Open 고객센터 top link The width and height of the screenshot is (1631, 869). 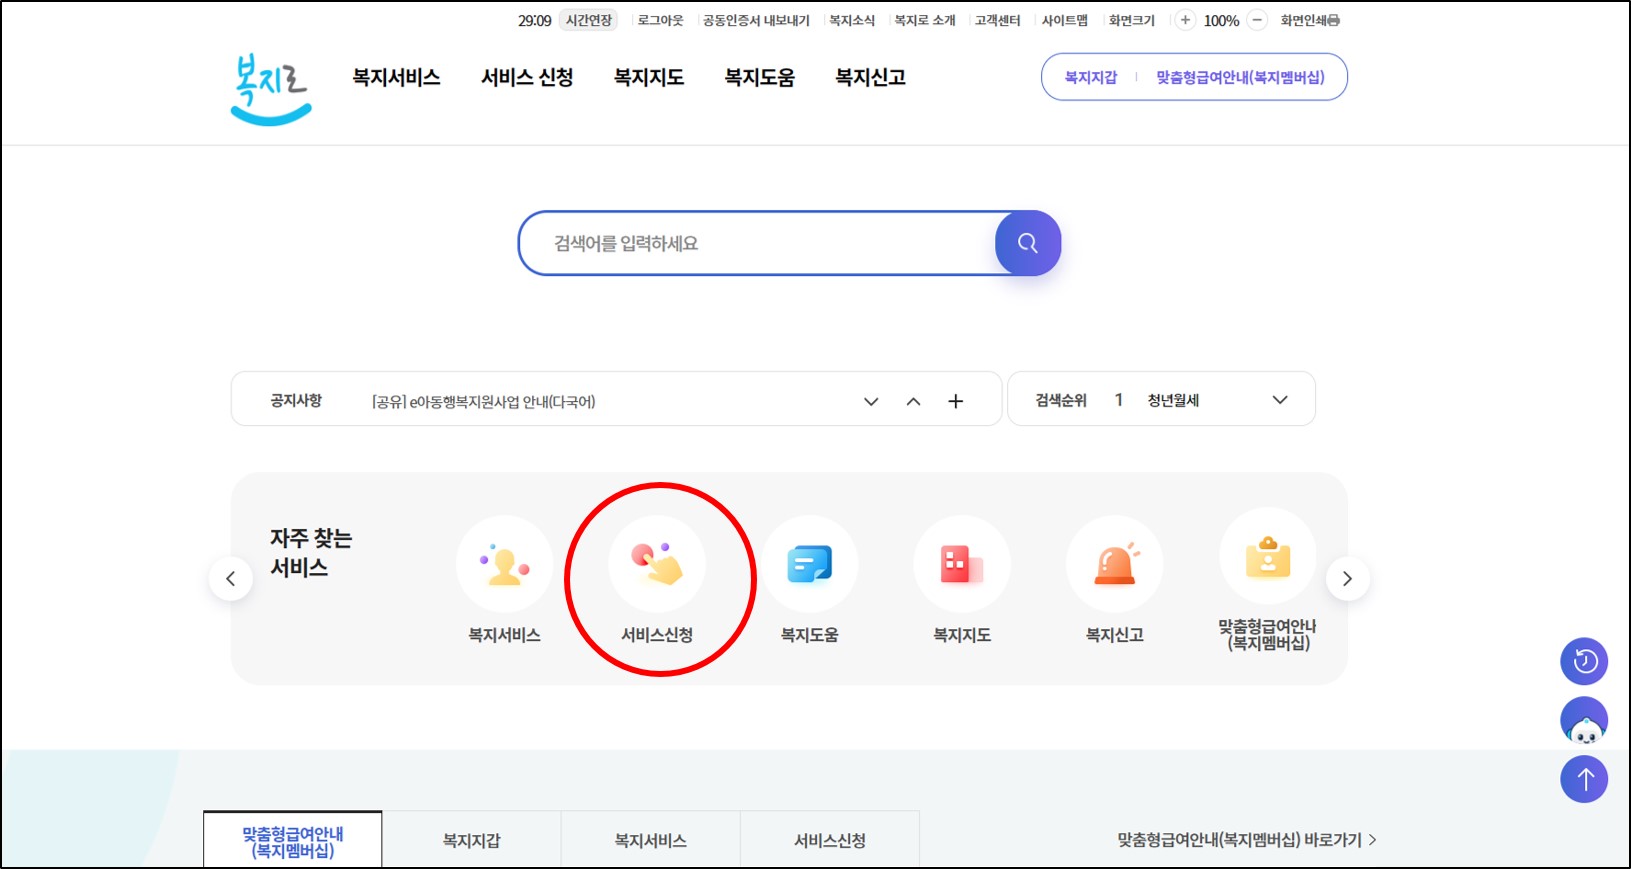(998, 20)
